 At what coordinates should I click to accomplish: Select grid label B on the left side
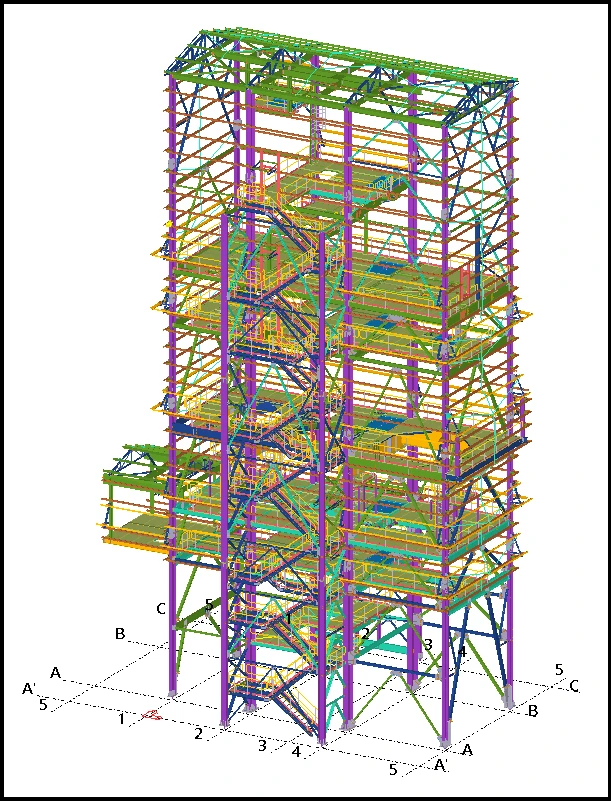(120, 634)
